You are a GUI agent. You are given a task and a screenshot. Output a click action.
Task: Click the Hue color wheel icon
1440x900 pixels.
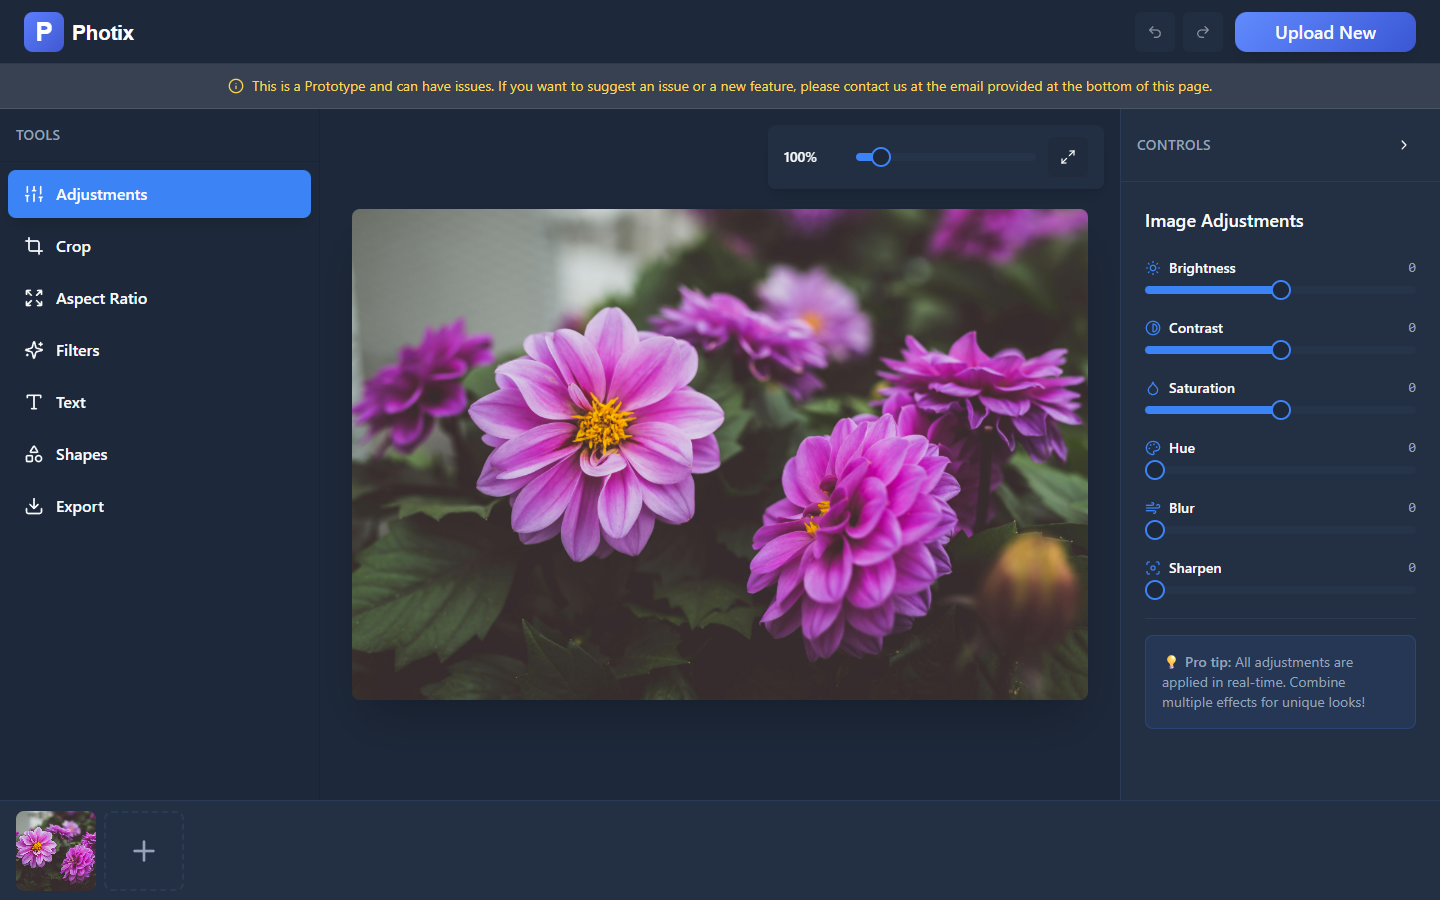pyautogui.click(x=1152, y=447)
